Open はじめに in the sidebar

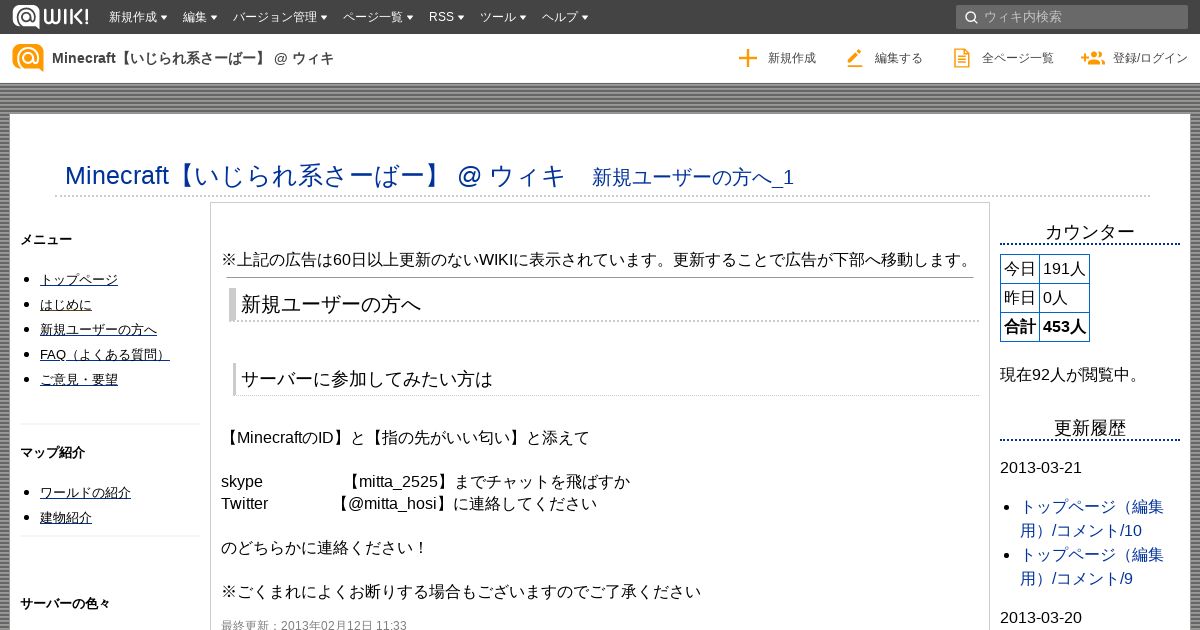tap(66, 304)
